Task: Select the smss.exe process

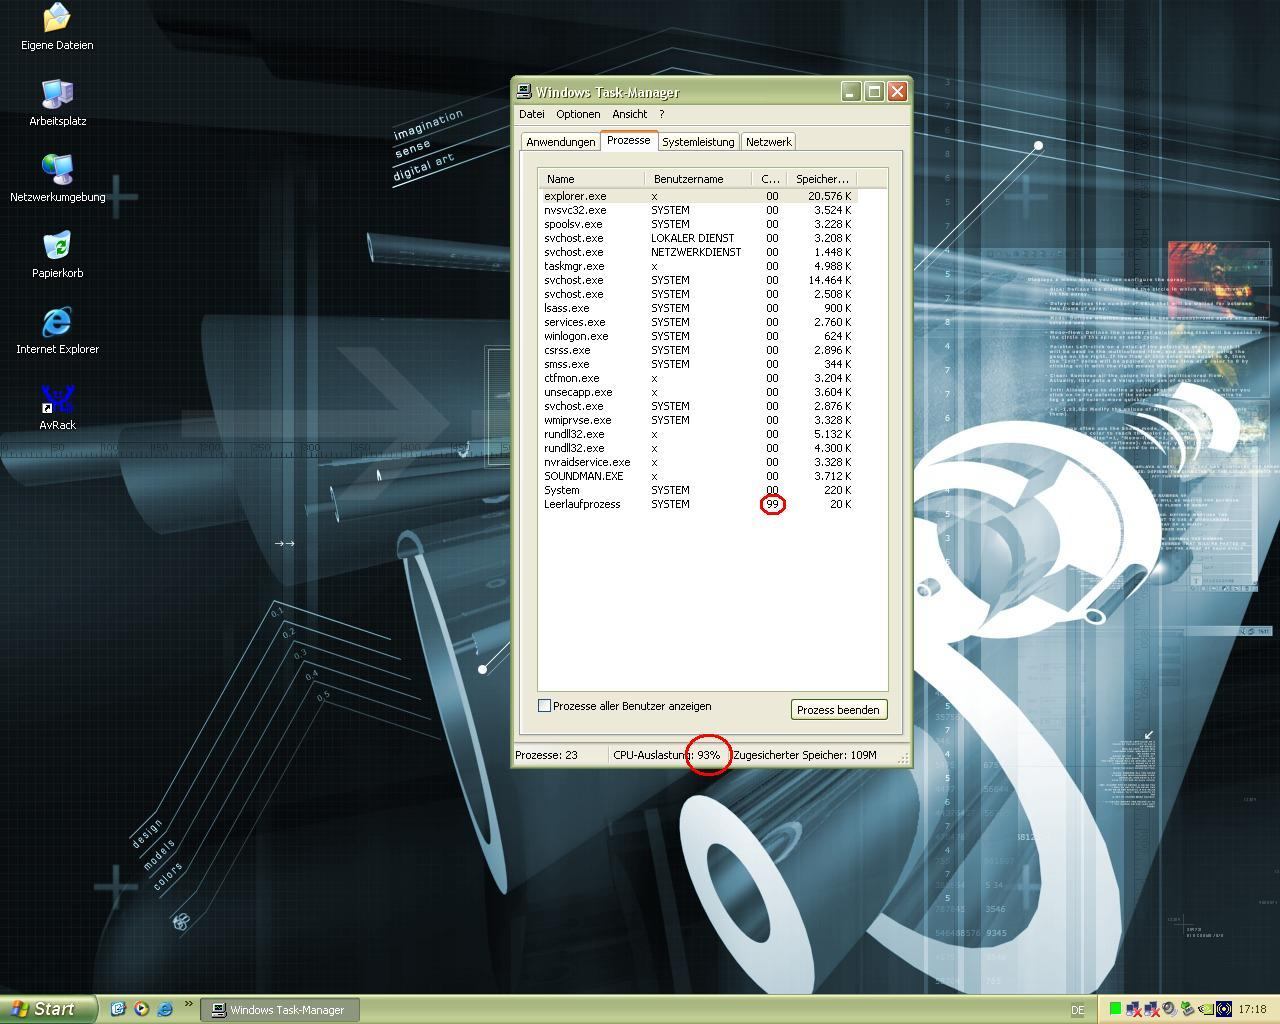Action: pos(698,364)
